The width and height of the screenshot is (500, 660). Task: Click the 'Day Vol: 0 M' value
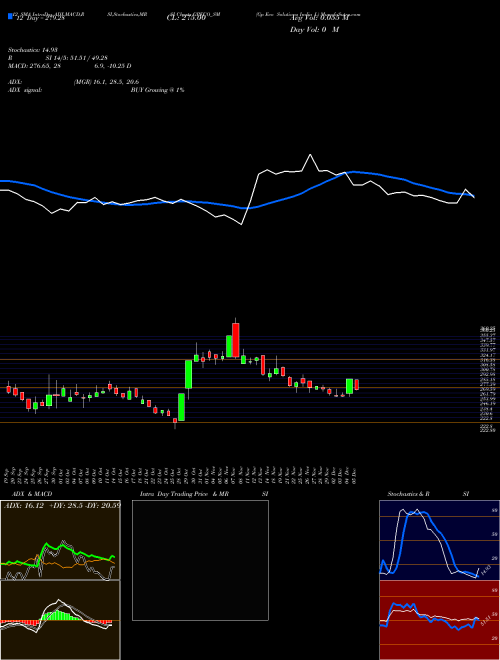pyautogui.click(x=314, y=30)
